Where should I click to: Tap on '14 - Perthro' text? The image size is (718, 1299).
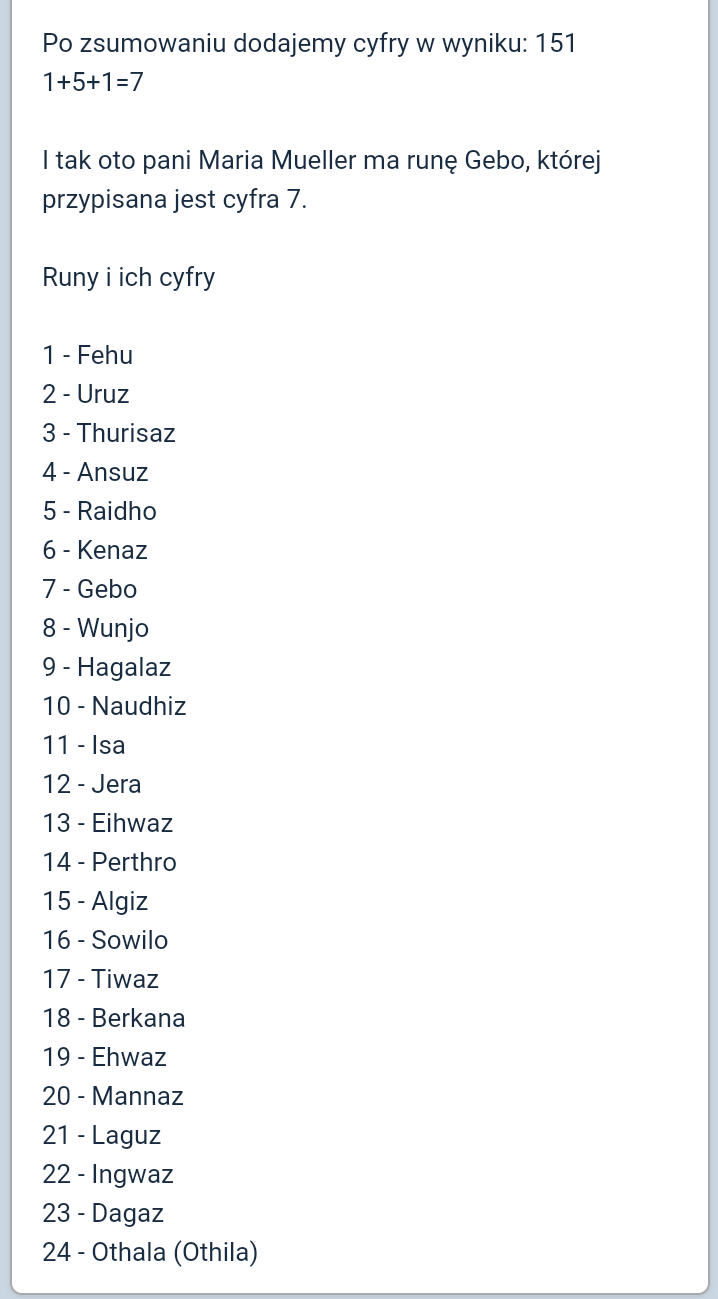(110, 862)
